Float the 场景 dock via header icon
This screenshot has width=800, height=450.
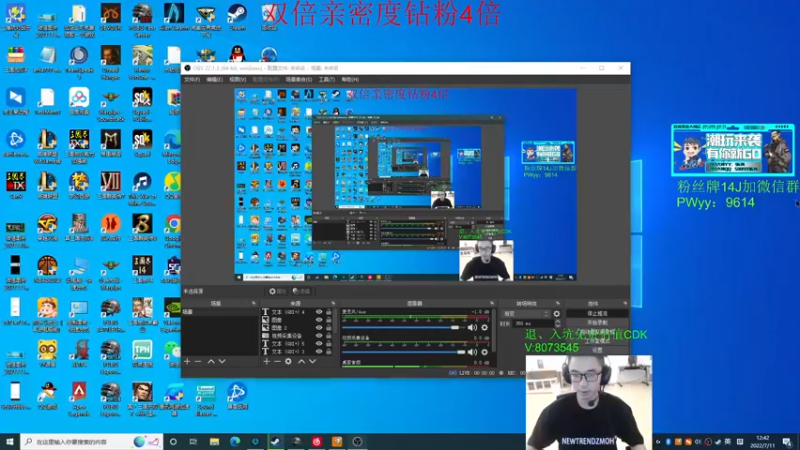coord(254,304)
